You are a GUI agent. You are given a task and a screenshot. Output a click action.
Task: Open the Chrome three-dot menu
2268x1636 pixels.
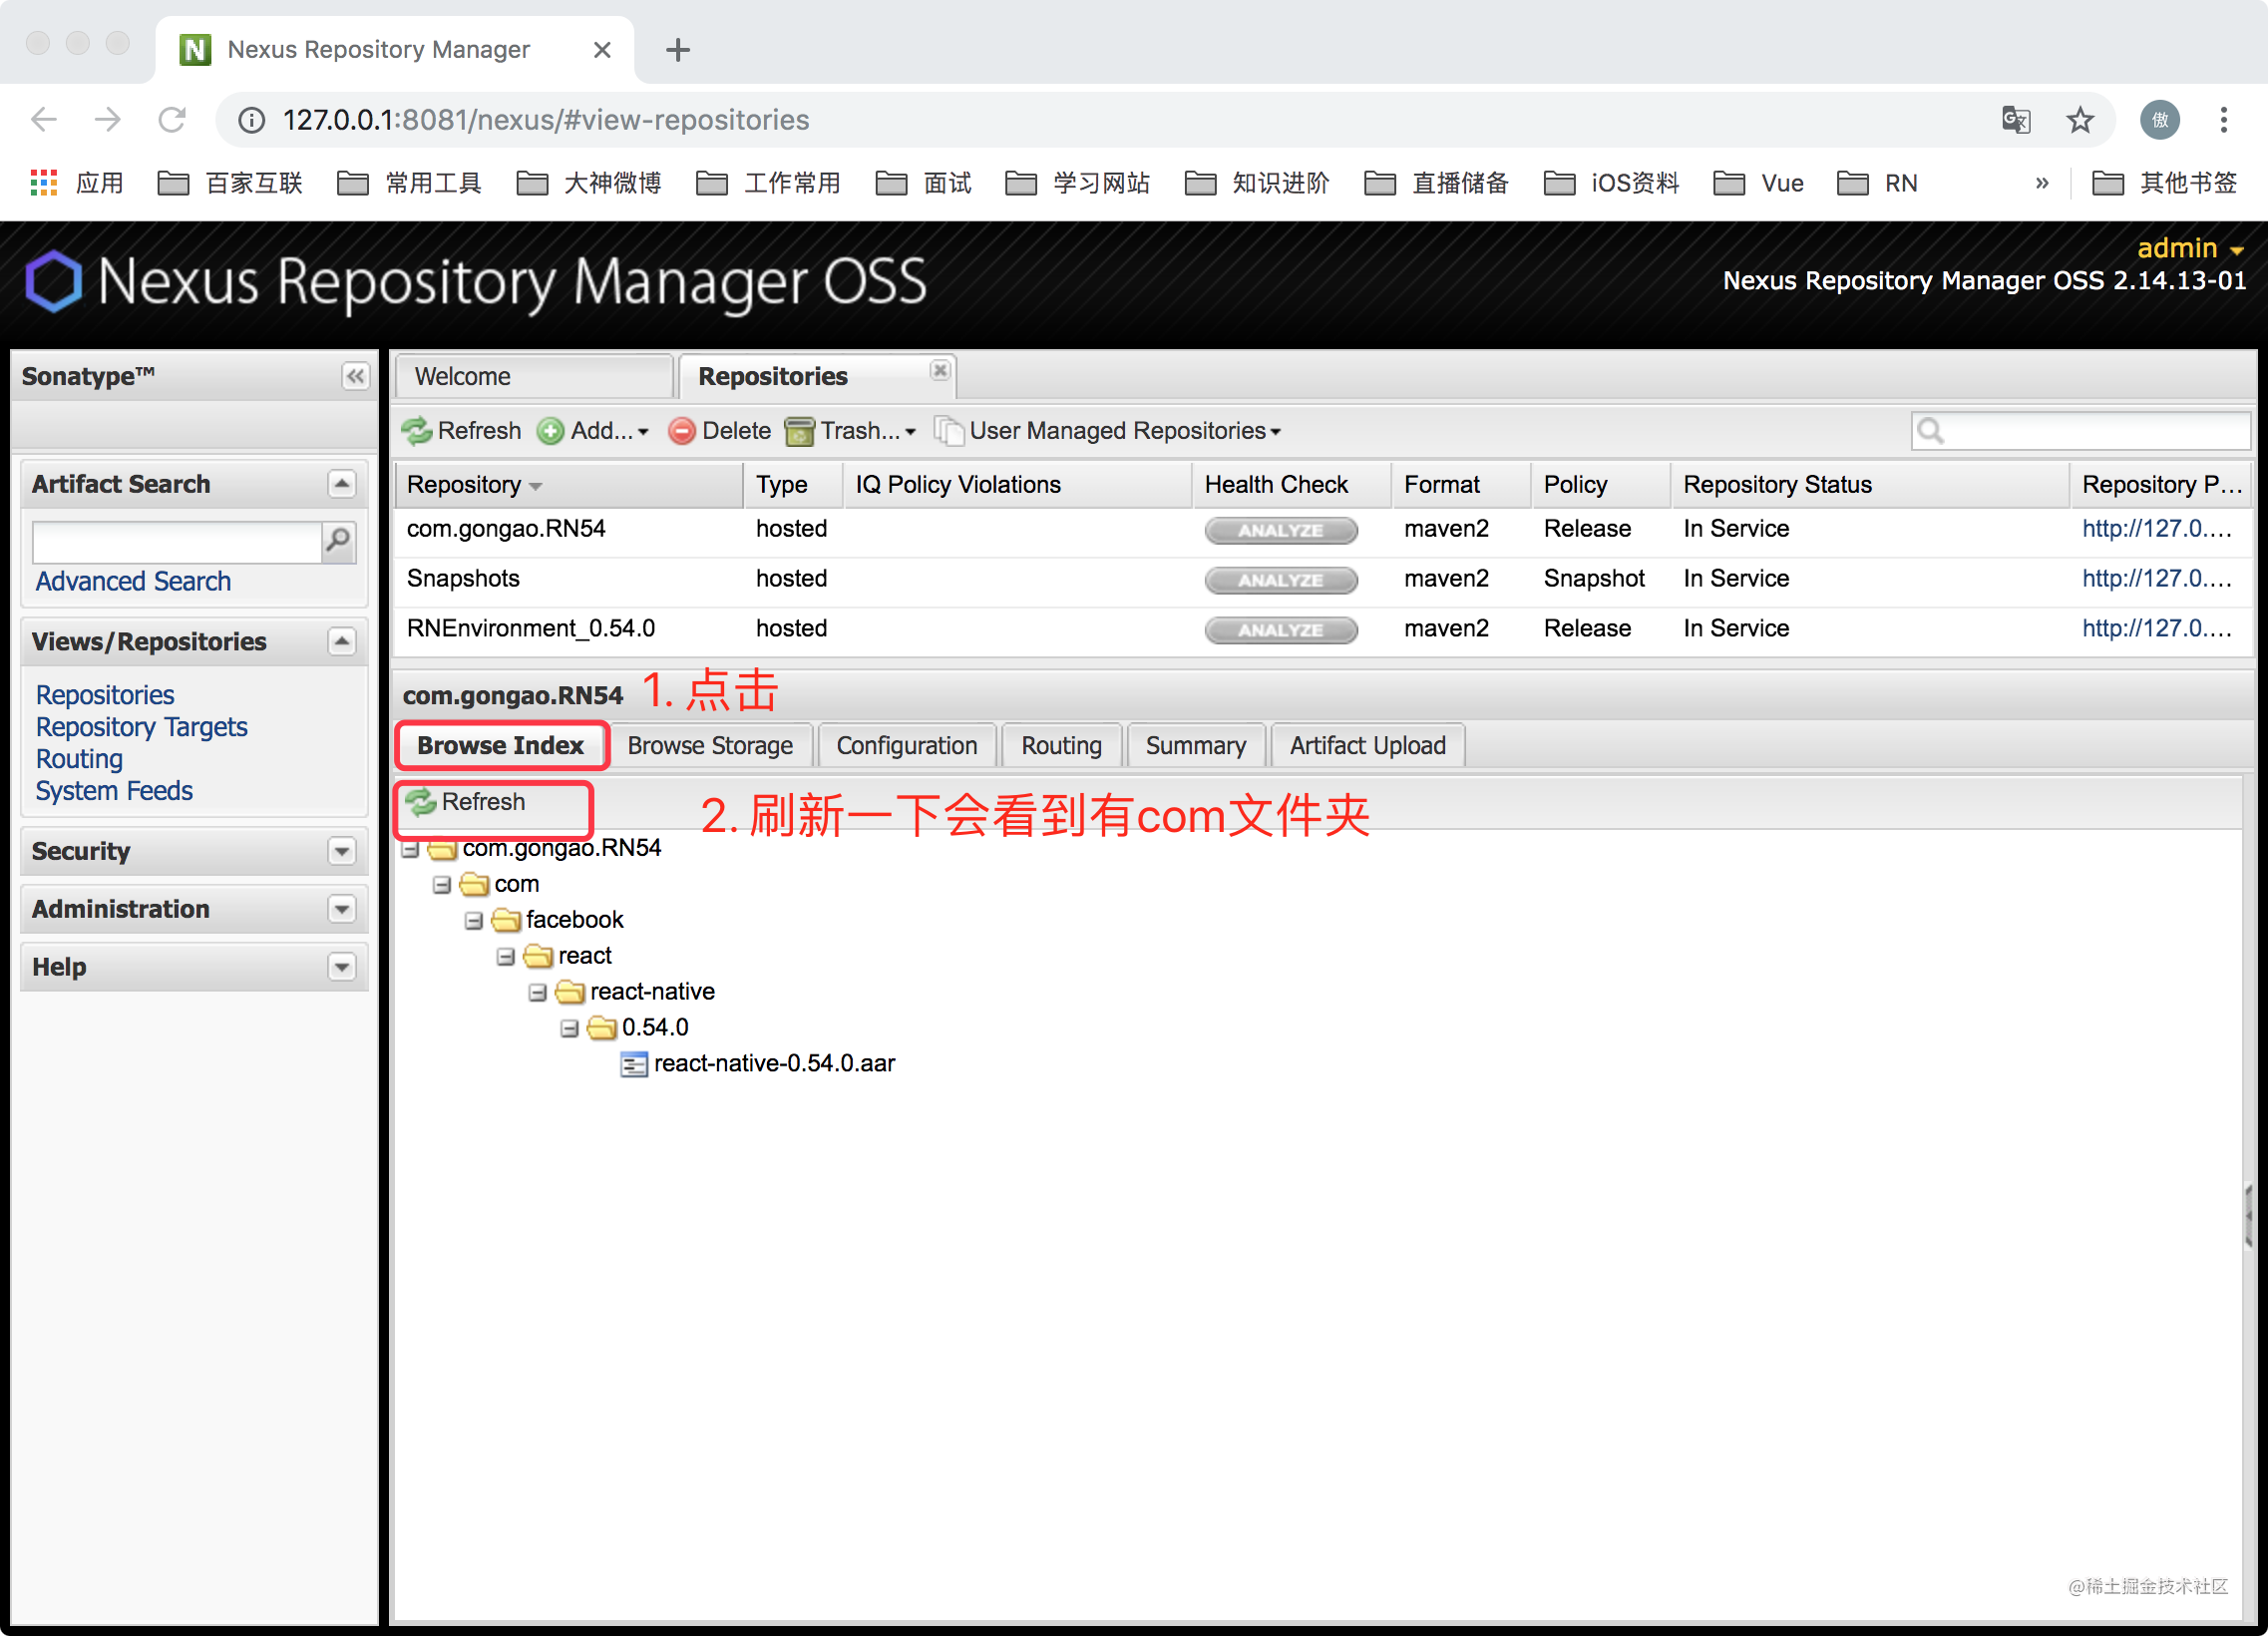(2224, 120)
